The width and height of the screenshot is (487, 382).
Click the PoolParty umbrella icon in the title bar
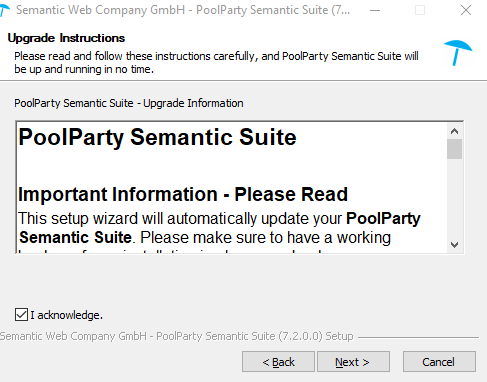click(x=4, y=10)
